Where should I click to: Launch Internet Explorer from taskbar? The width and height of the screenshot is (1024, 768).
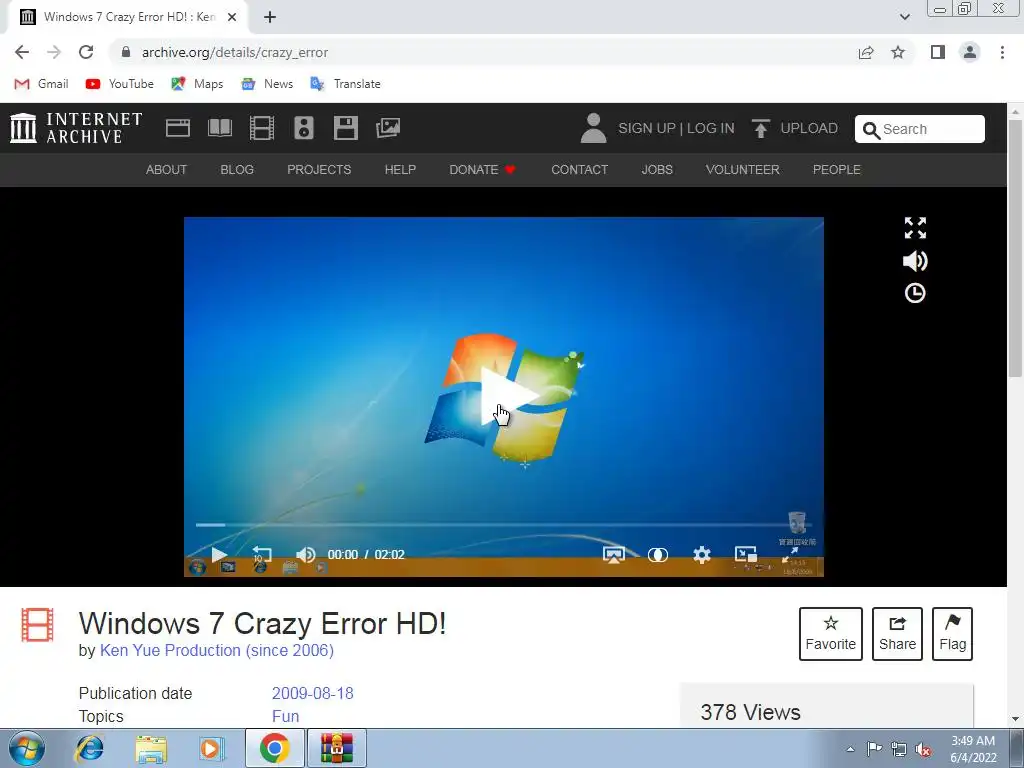[89, 748]
